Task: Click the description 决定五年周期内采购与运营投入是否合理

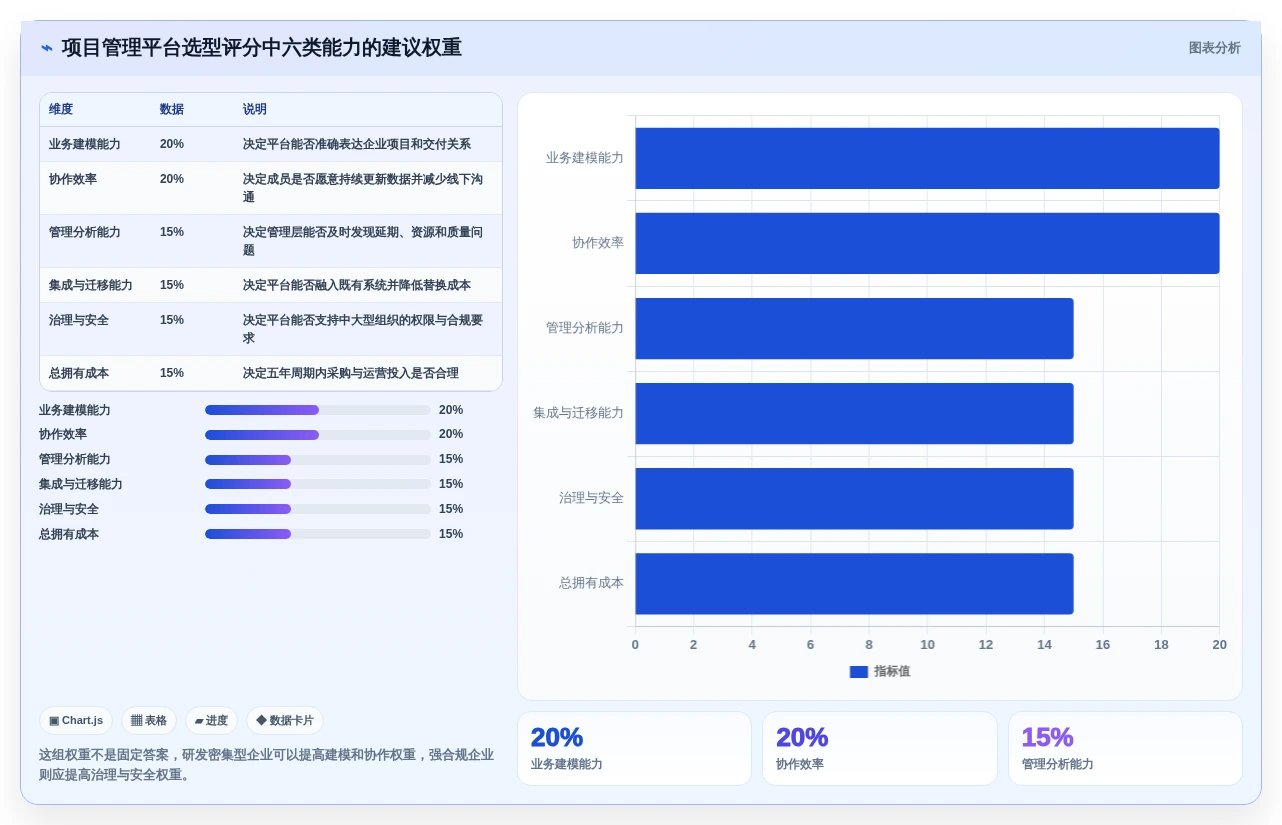Action: coord(351,373)
